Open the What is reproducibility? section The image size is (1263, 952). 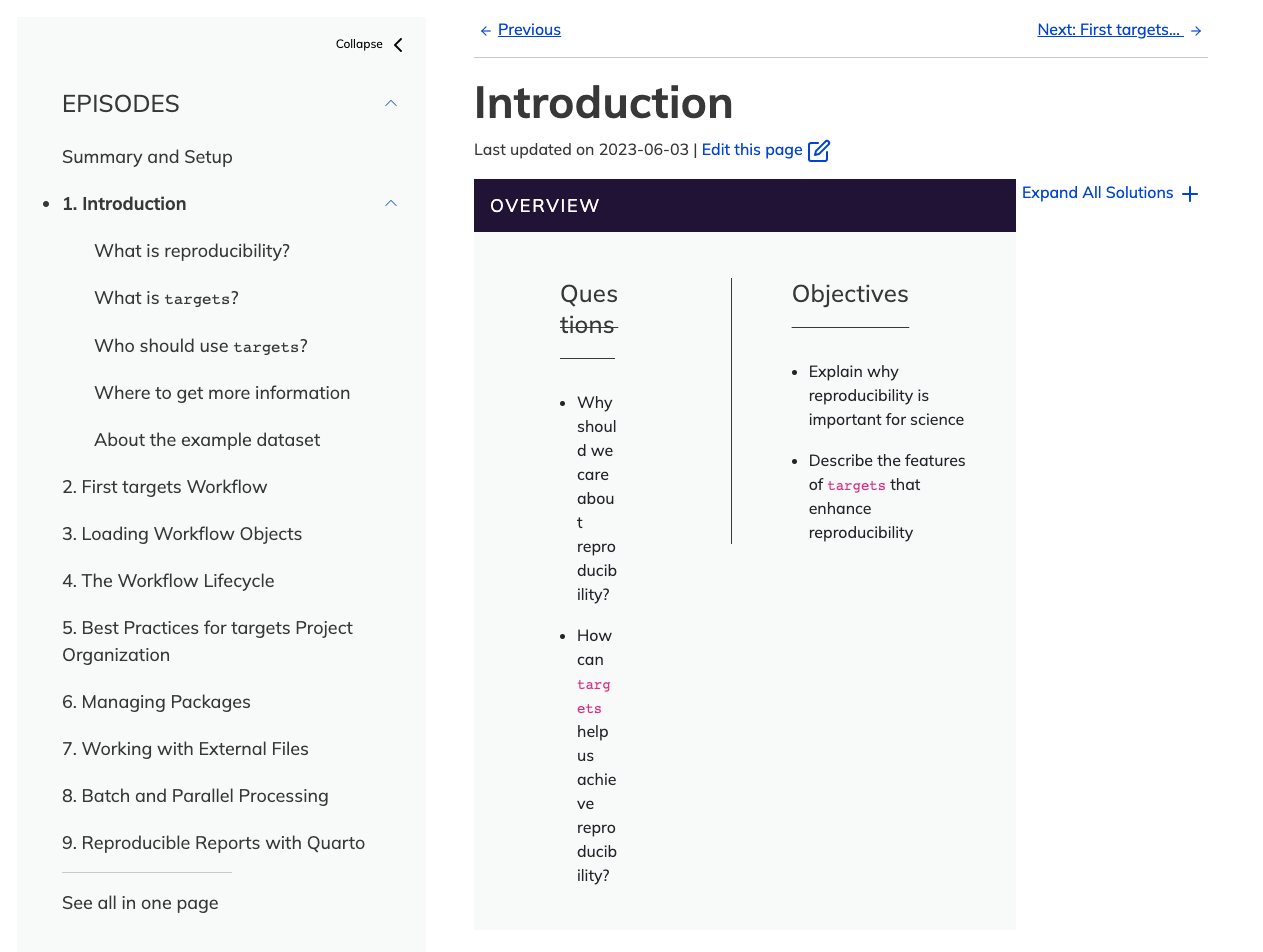tap(192, 250)
